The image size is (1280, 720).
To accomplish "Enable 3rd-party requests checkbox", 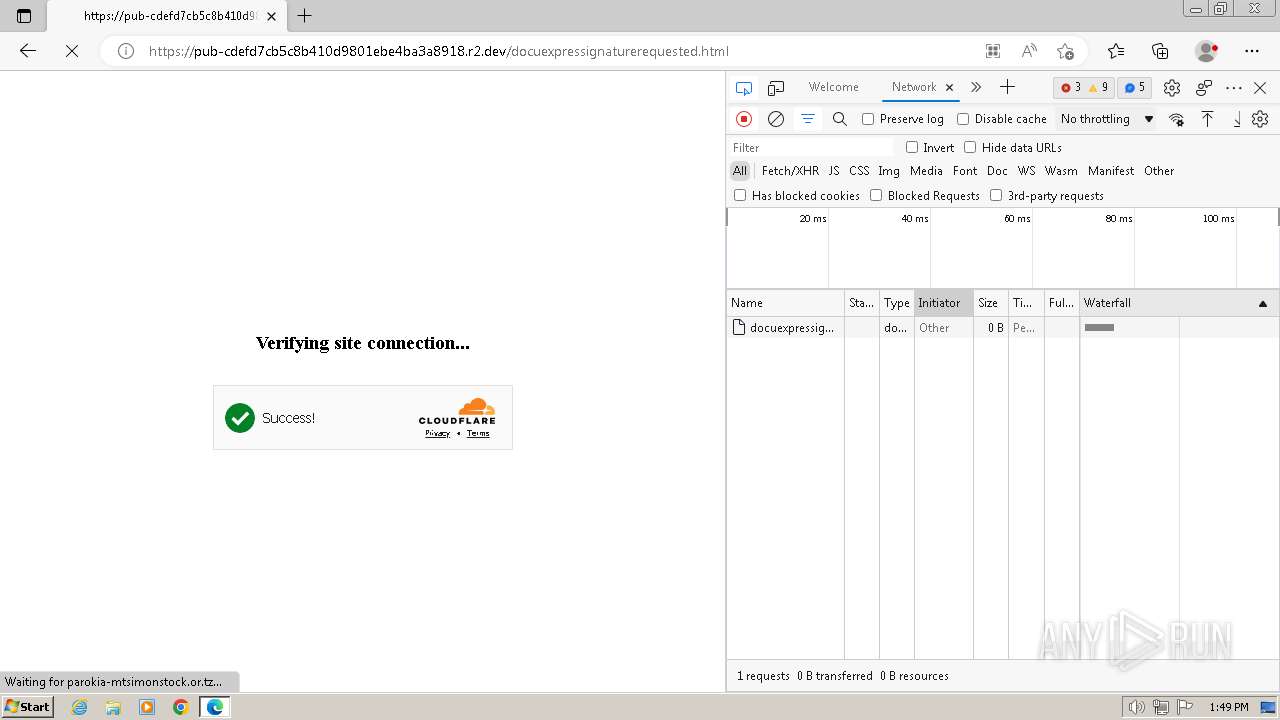I will (996, 195).
